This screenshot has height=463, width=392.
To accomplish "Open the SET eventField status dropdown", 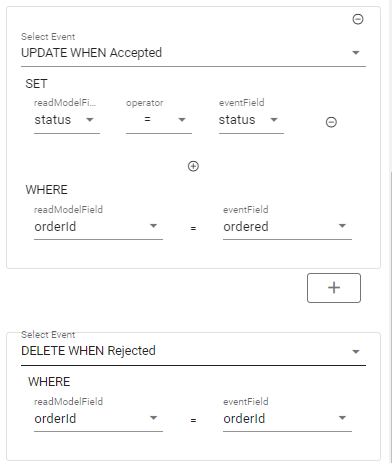I will [x=251, y=120].
